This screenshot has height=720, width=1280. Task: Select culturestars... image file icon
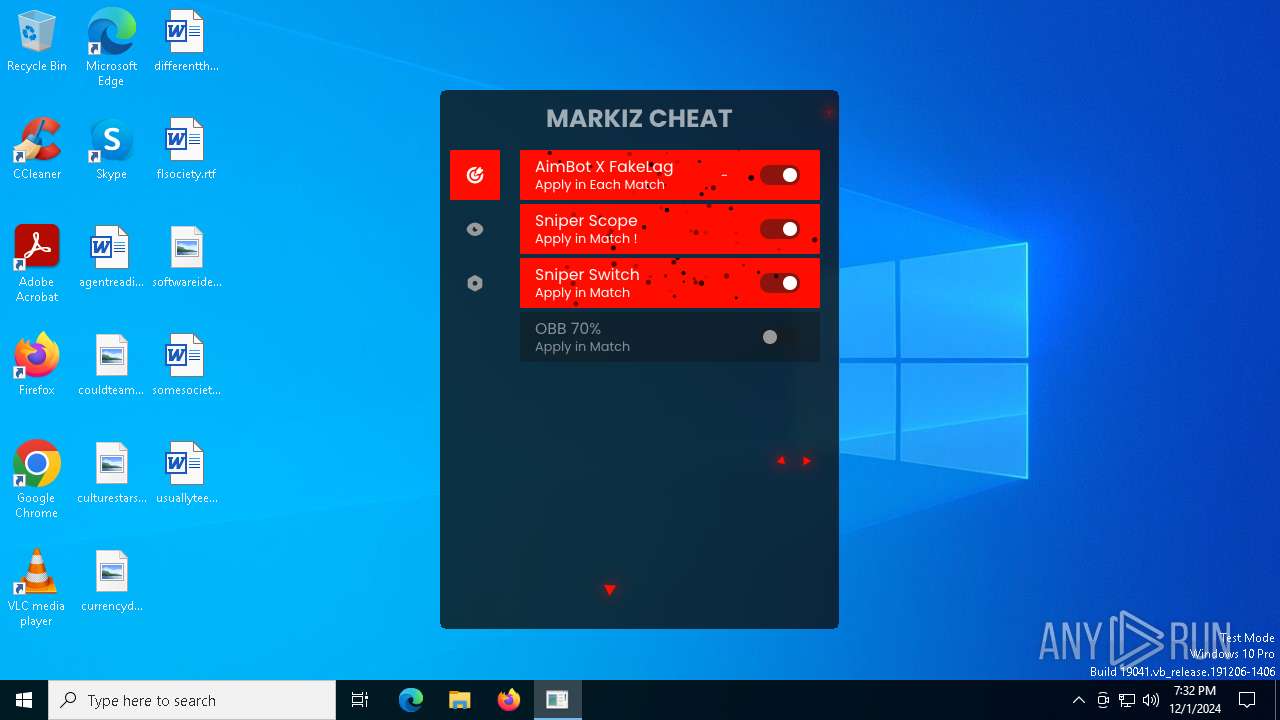click(111, 474)
